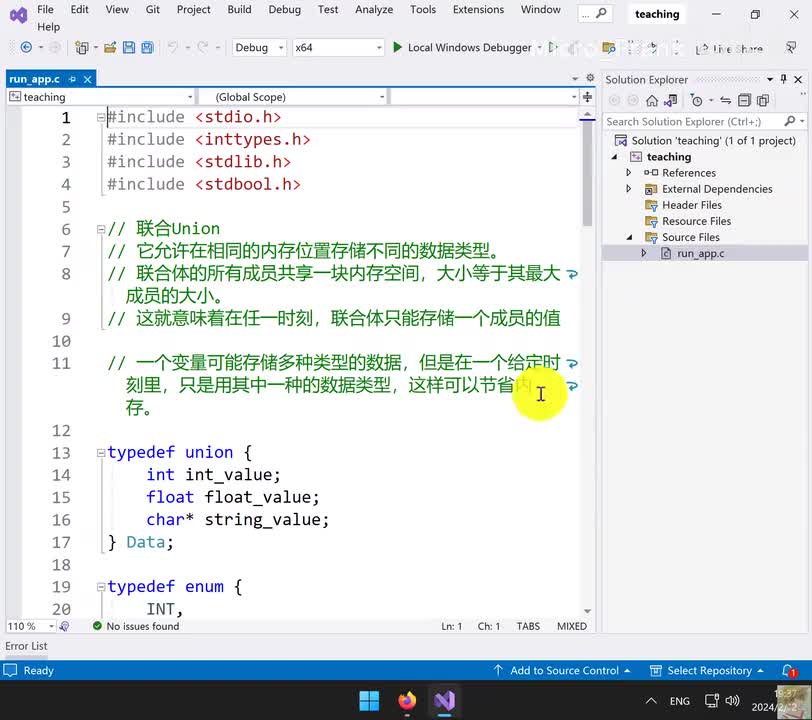Select Solution 'teaching' root node
812x720 pixels.
pyautogui.click(x=713, y=141)
